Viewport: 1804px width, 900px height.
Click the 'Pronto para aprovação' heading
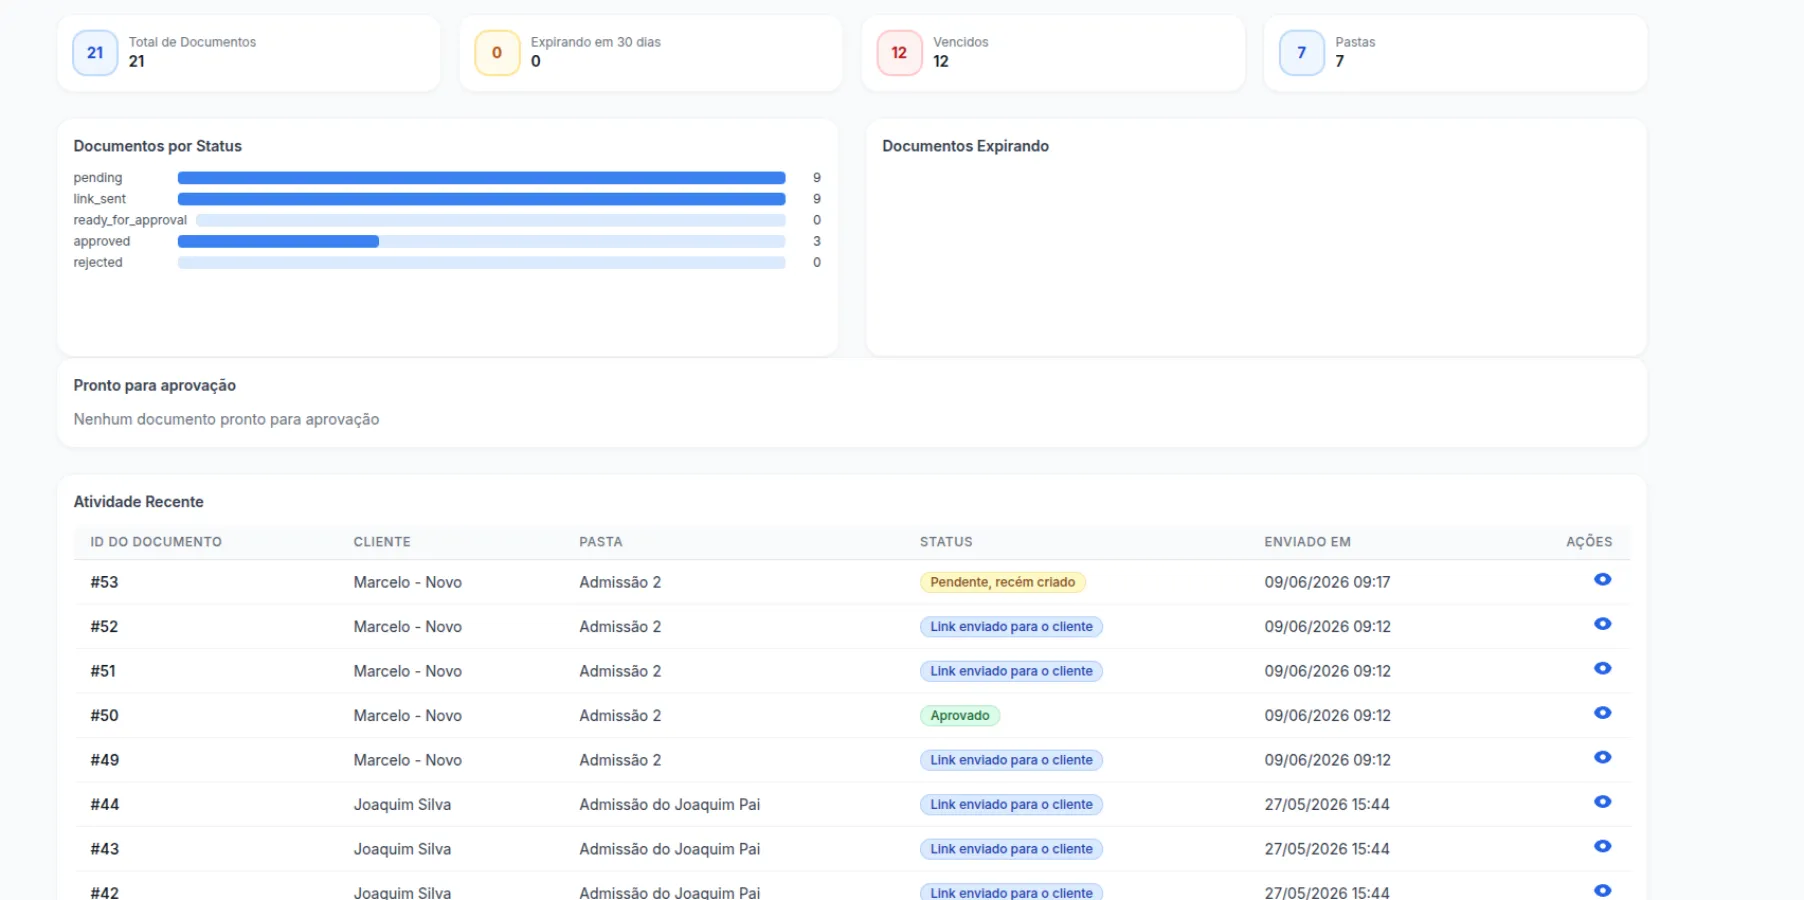154,385
